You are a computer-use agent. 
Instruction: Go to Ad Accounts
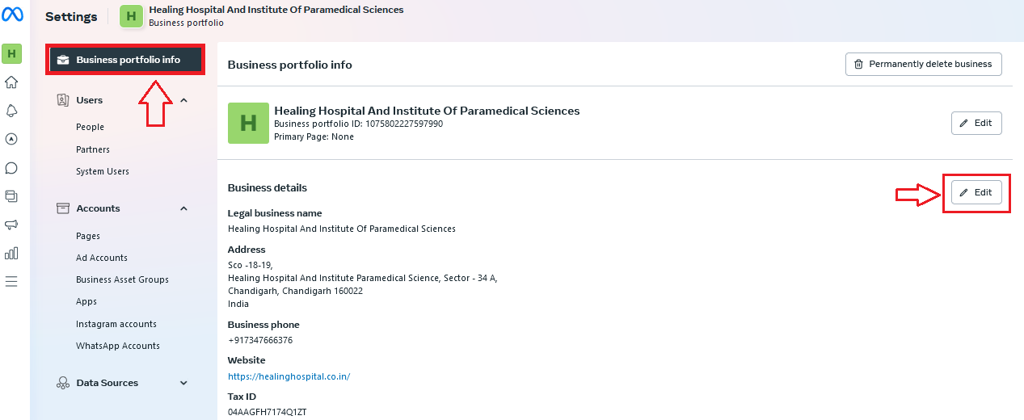102,257
